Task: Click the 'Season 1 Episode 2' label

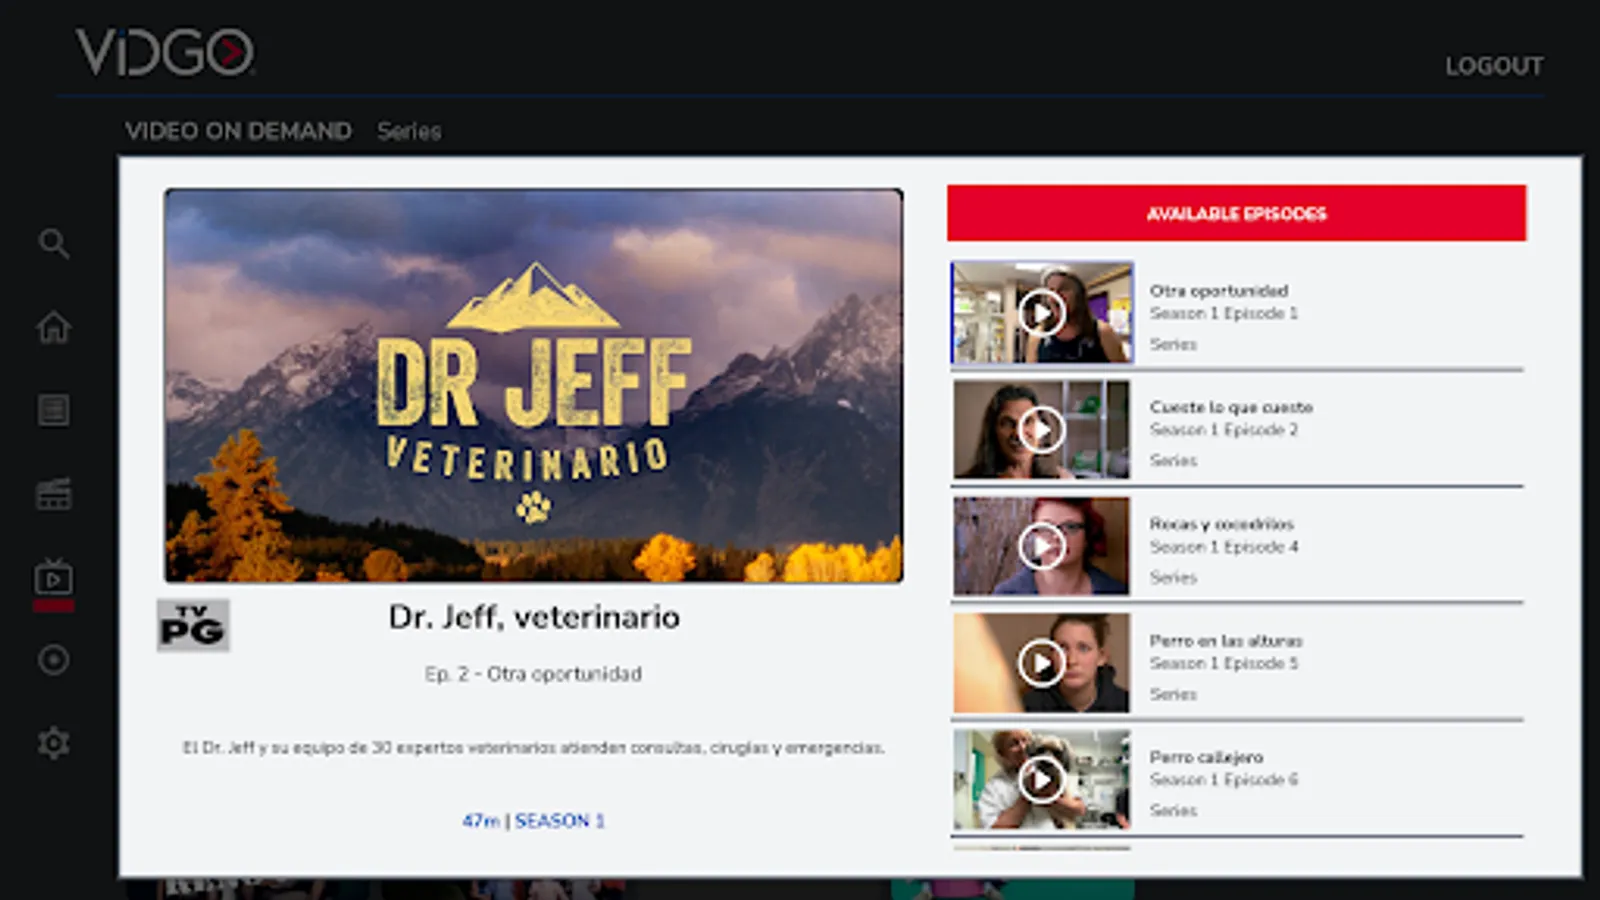Action: (x=1223, y=430)
